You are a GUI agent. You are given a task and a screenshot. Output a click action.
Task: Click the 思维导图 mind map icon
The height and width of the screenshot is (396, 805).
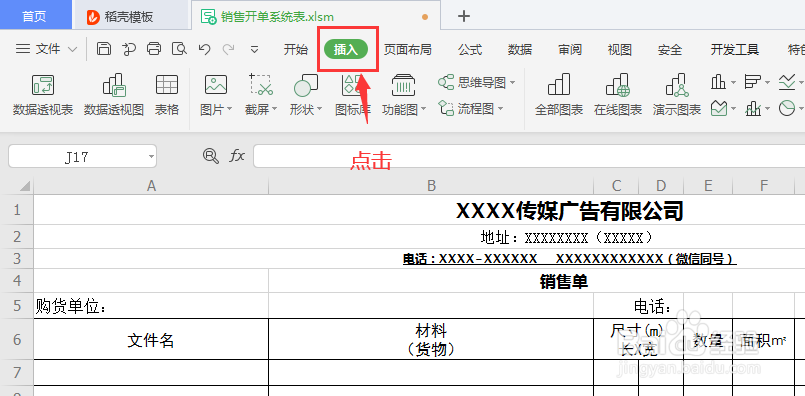click(446, 82)
